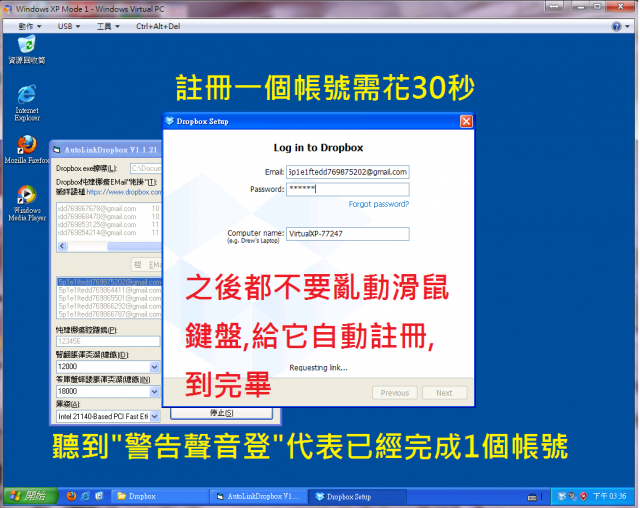Viewport: 640px width, 508px height.
Task: Expand the Intel 21140 network adapter dropdown
Action: (x=154, y=417)
